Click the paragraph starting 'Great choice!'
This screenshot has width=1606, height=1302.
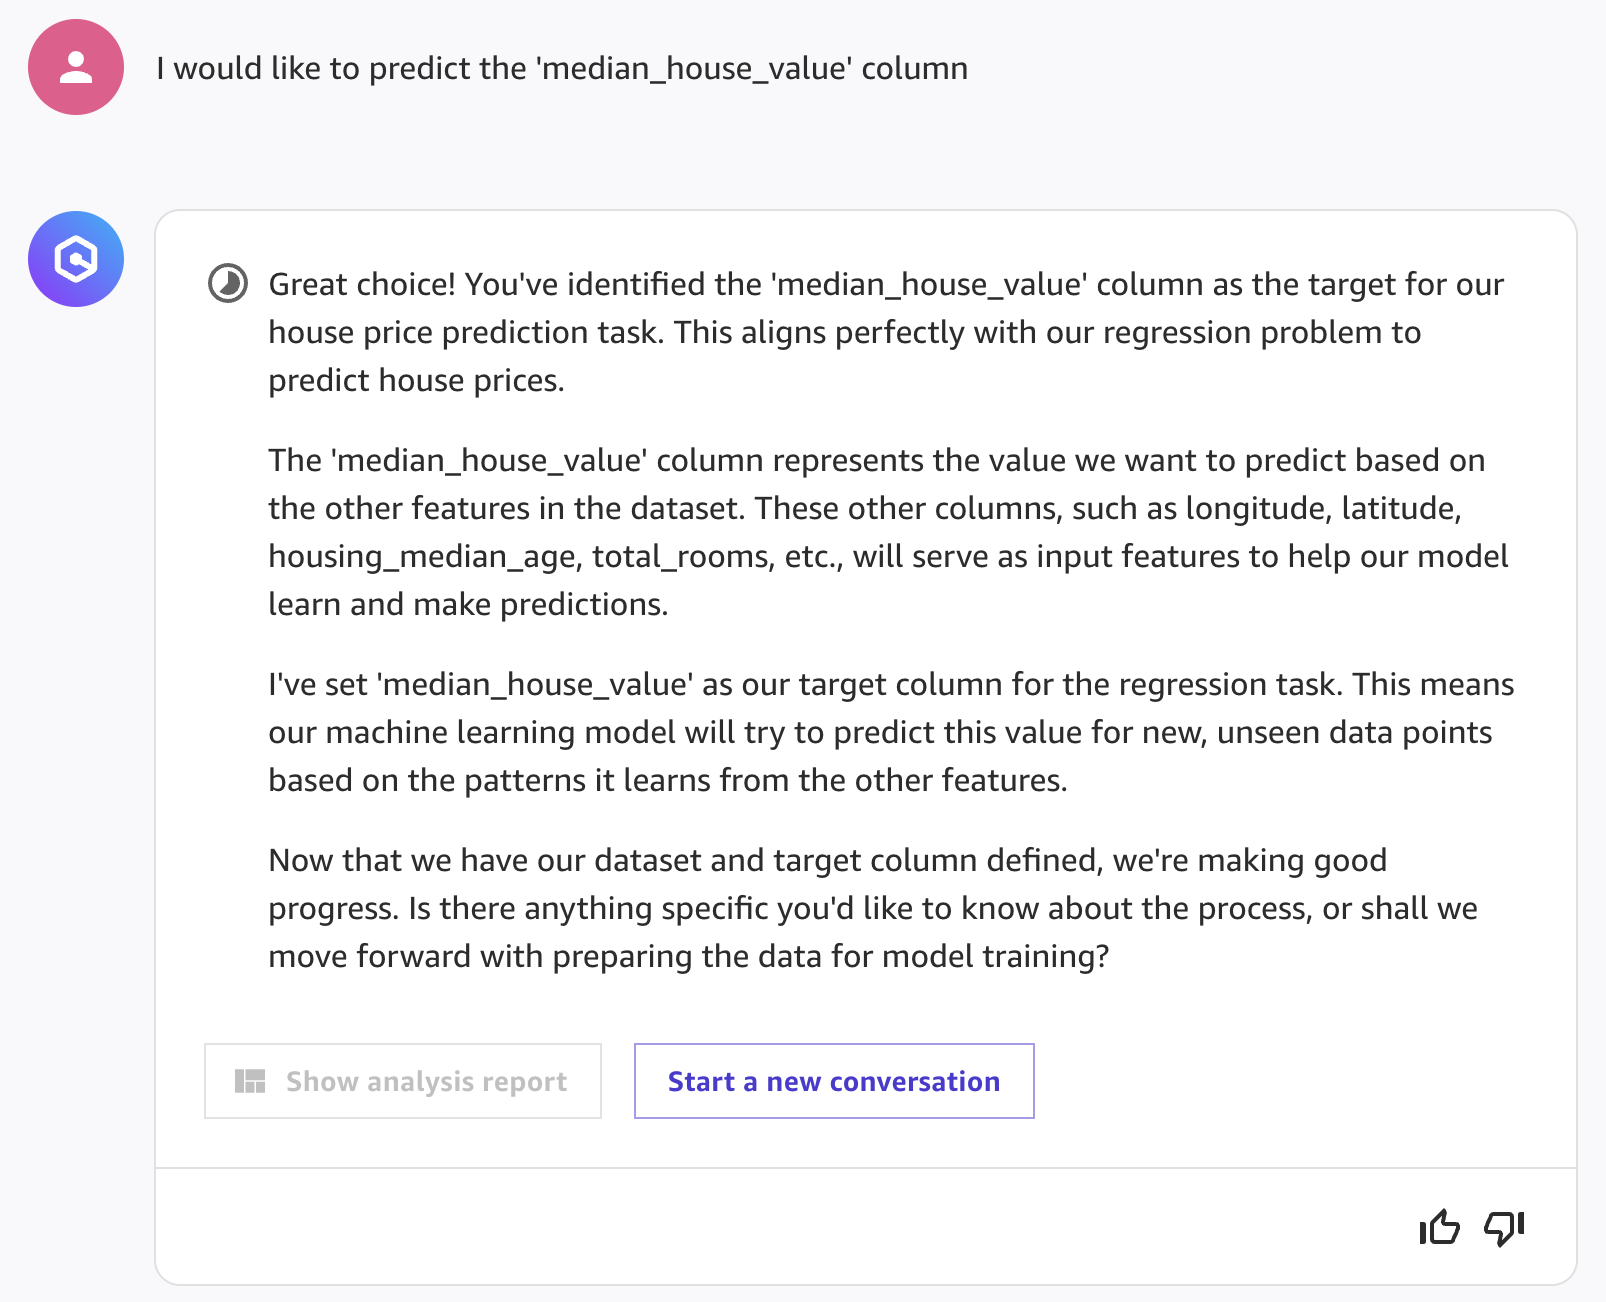pyautogui.click(x=886, y=332)
